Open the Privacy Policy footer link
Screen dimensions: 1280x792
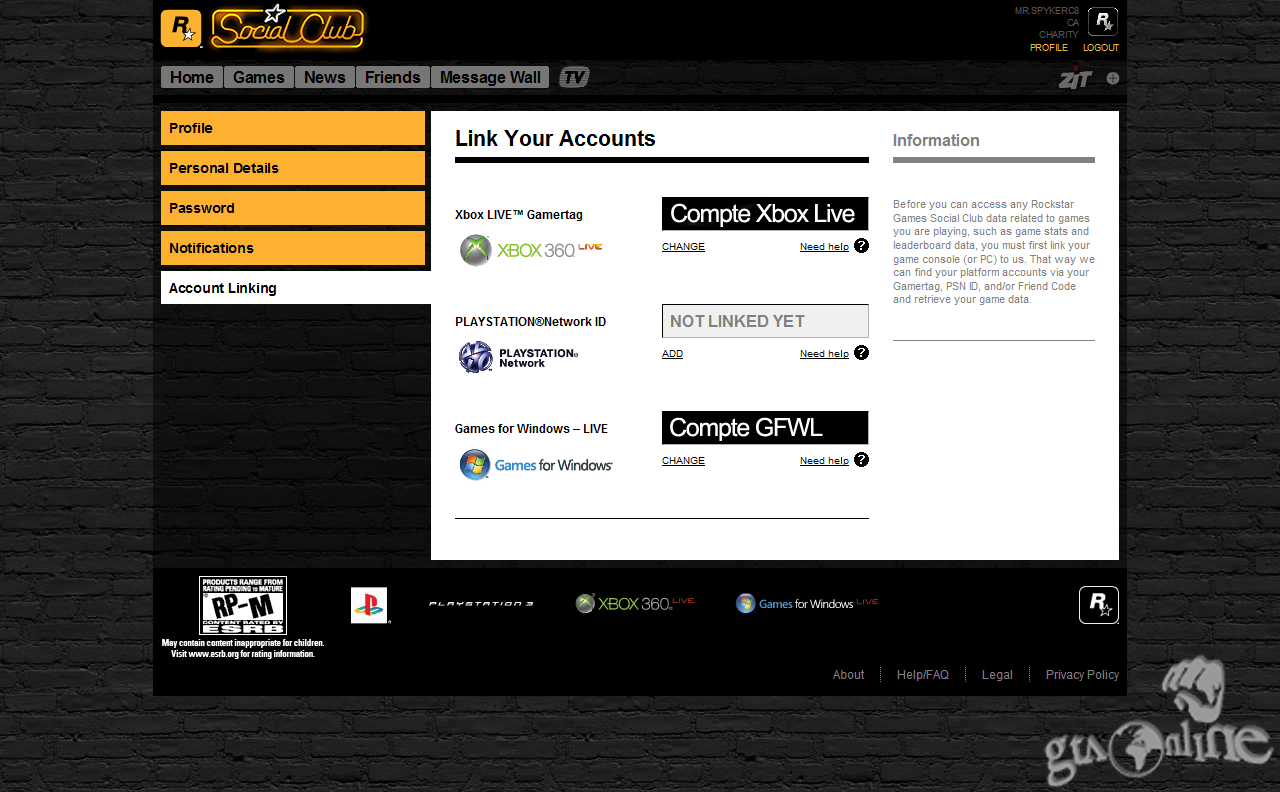(1082, 675)
